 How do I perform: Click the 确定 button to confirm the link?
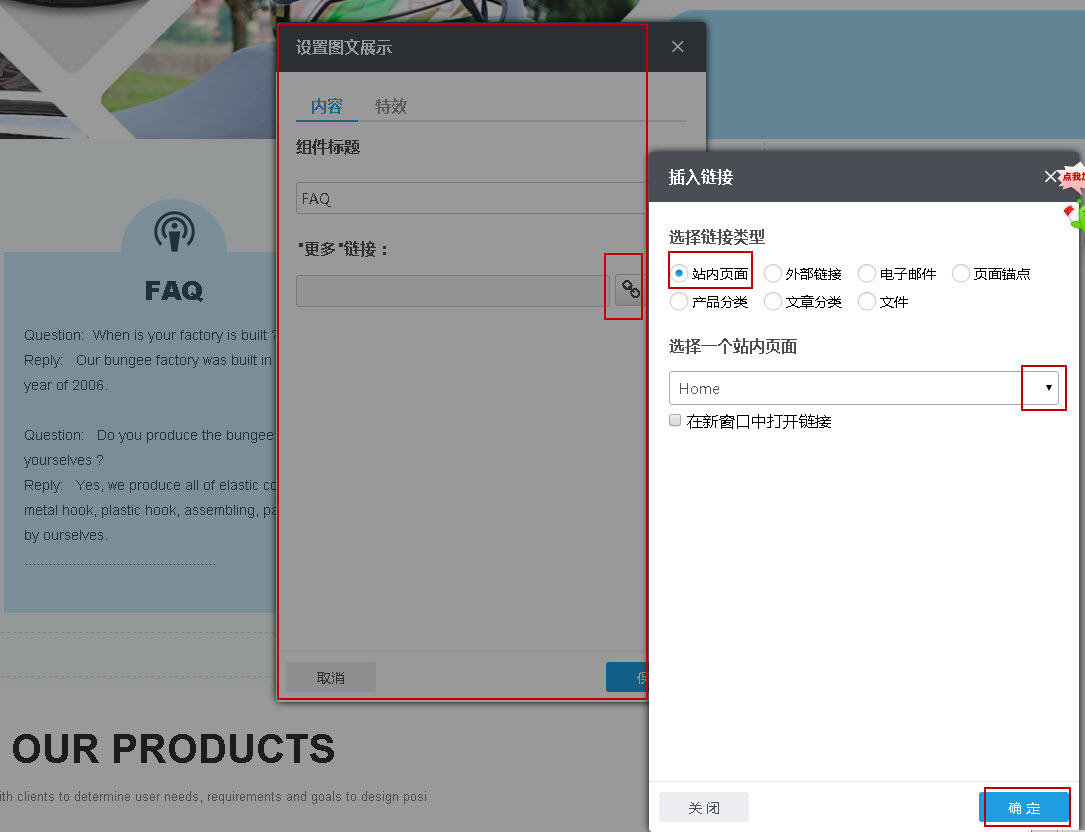point(1026,807)
